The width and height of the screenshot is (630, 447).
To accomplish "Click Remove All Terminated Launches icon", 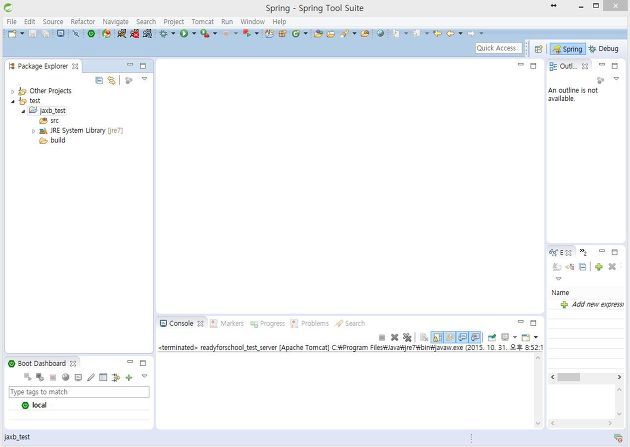I will pyautogui.click(x=407, y=338).
